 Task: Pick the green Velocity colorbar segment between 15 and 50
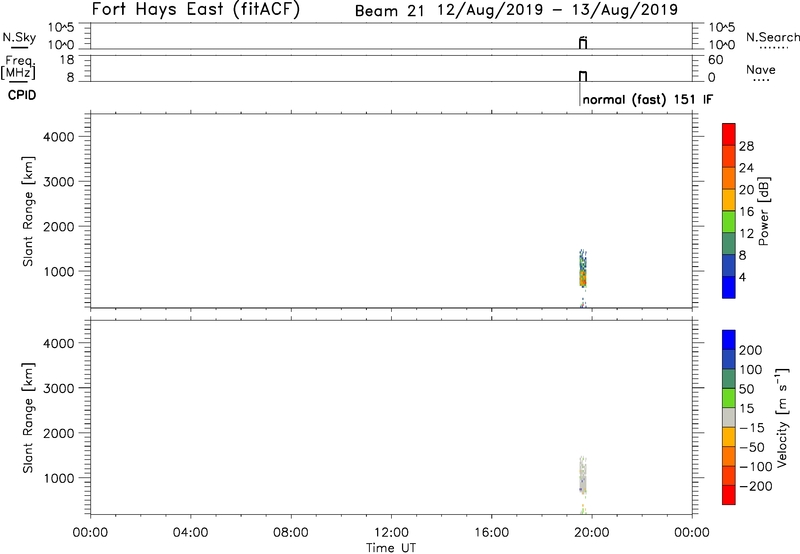[x=729, y=398]
